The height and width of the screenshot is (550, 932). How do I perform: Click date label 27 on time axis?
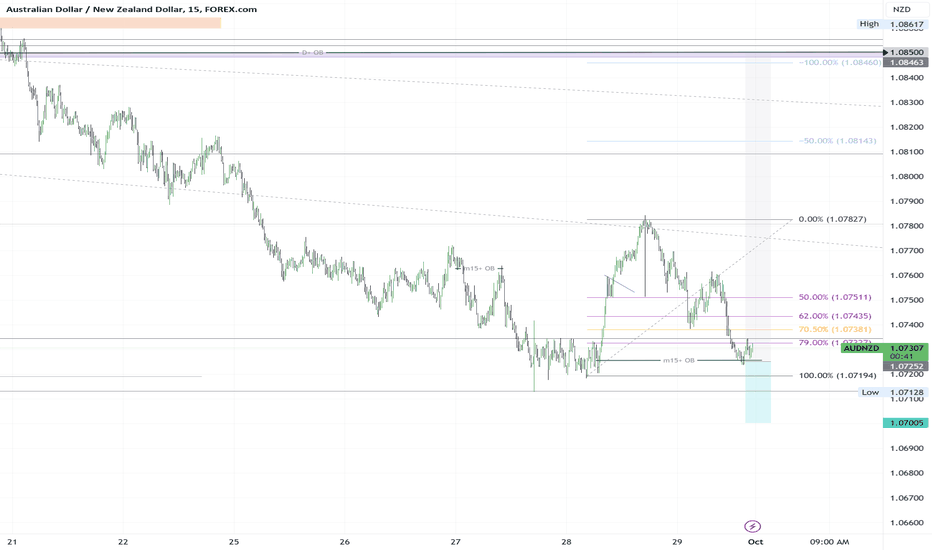click(455, 542)
